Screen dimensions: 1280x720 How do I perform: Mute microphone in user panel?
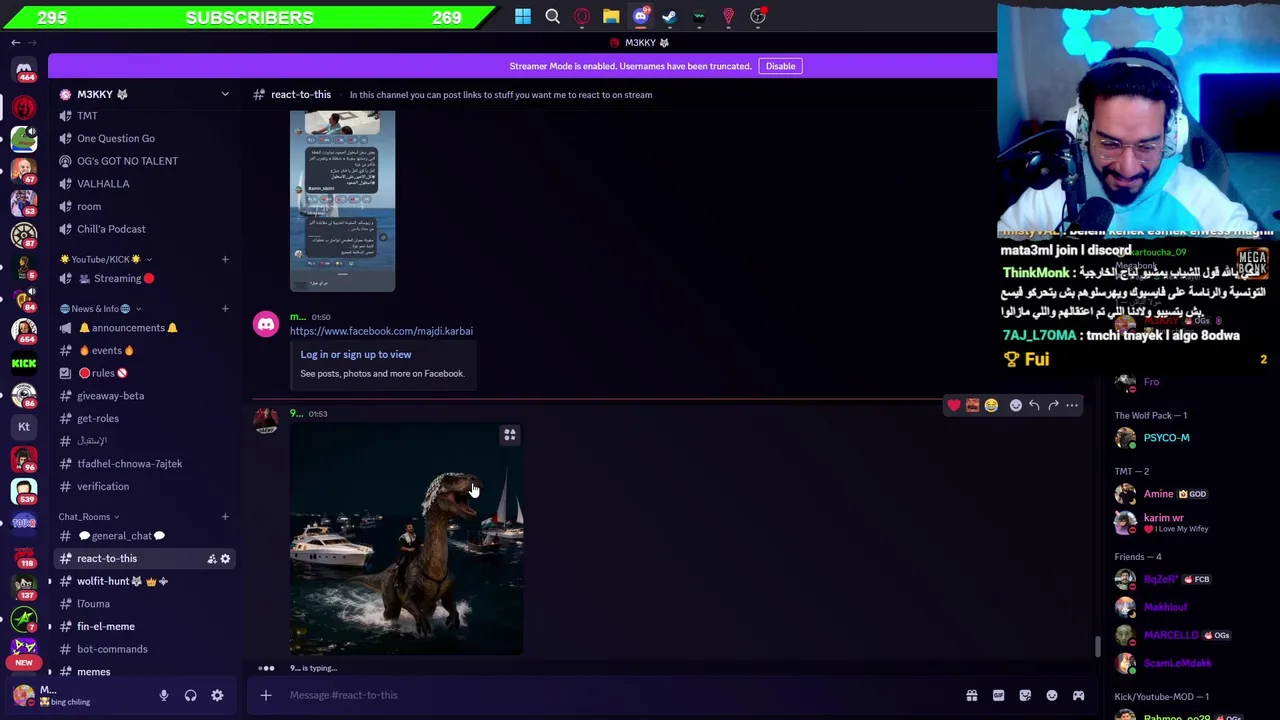point(164,695)
